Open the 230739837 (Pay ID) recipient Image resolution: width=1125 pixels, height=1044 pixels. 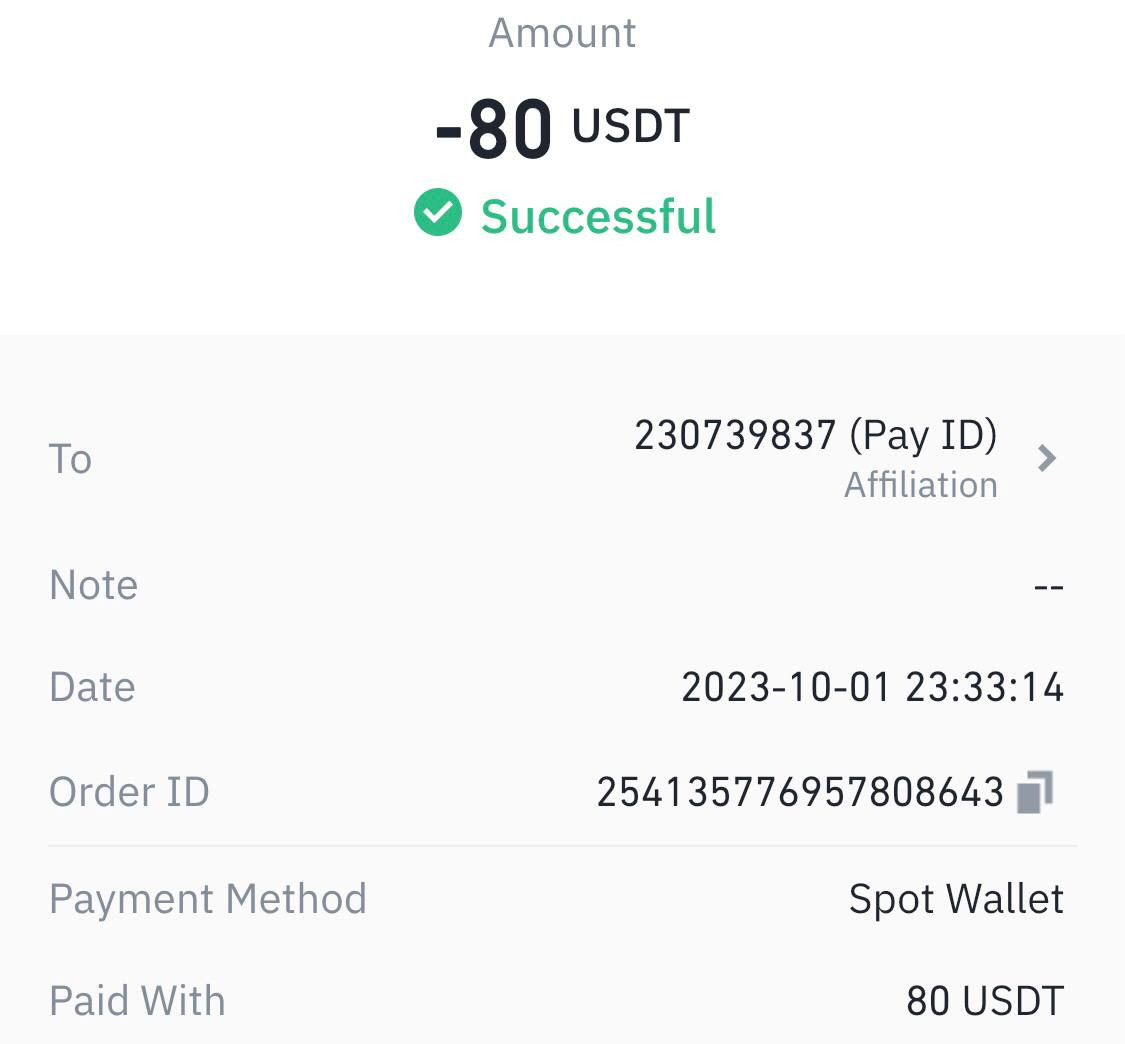[816, 435]
